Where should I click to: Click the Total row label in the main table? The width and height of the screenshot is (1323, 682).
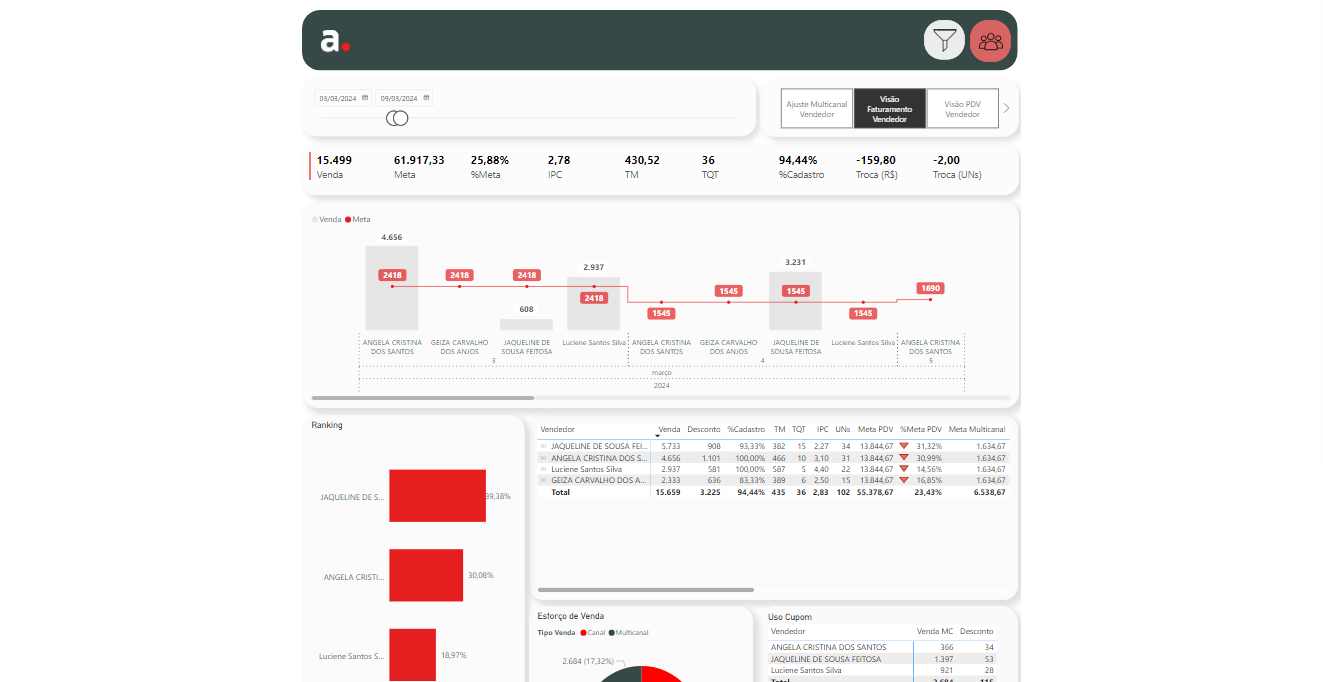[x=560, y=492]
